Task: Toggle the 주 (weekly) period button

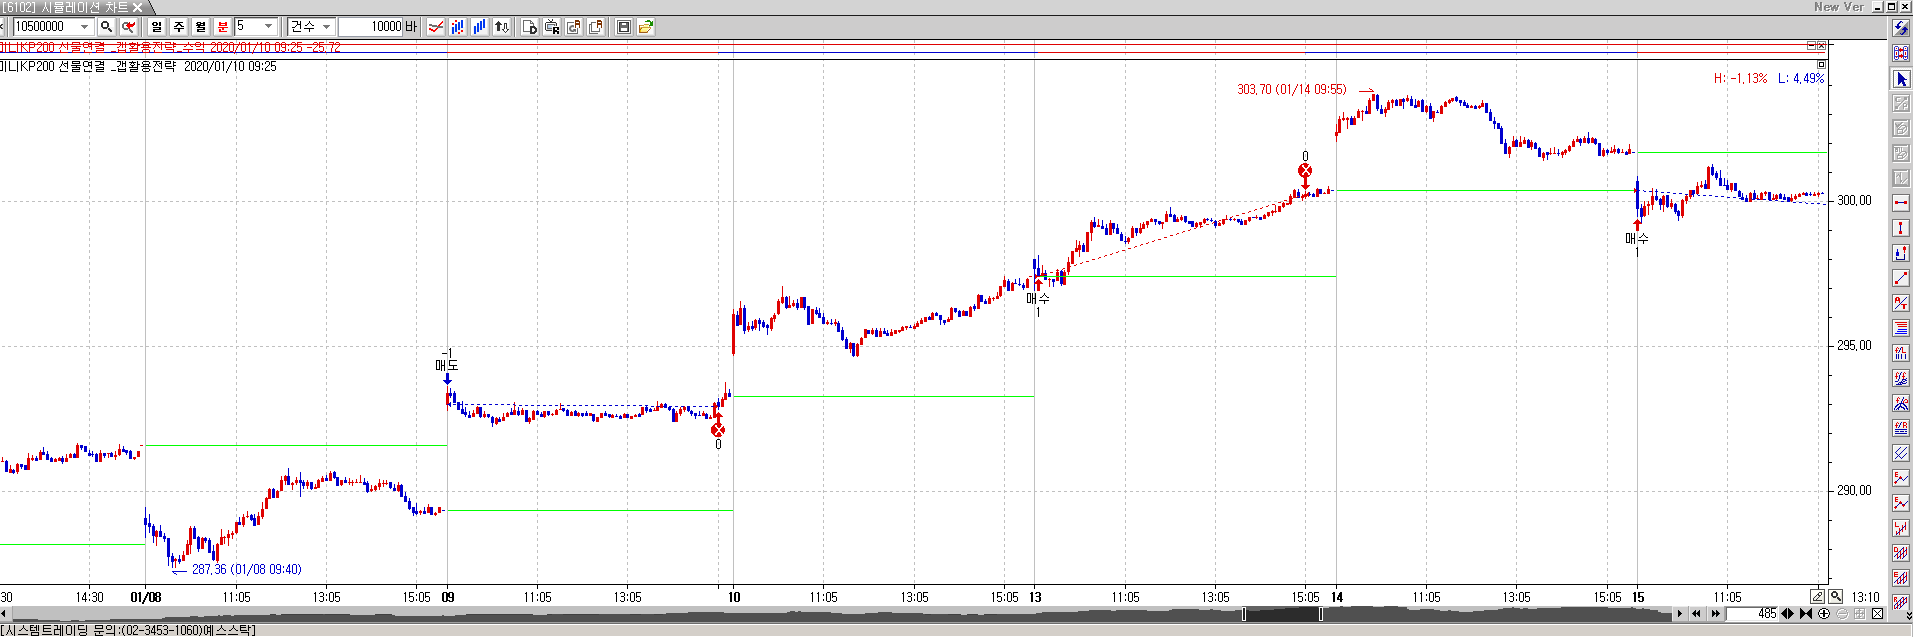Action: point(178,27)
